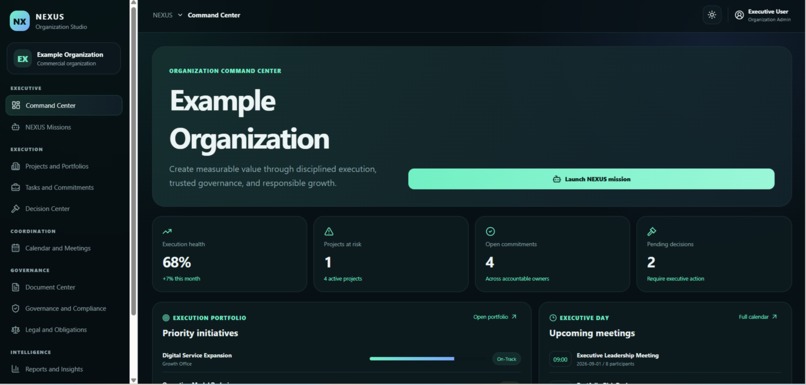Viewport: 806px width, 385px height.
Task: Open the Projects at risk card
Action: (391, 254)
